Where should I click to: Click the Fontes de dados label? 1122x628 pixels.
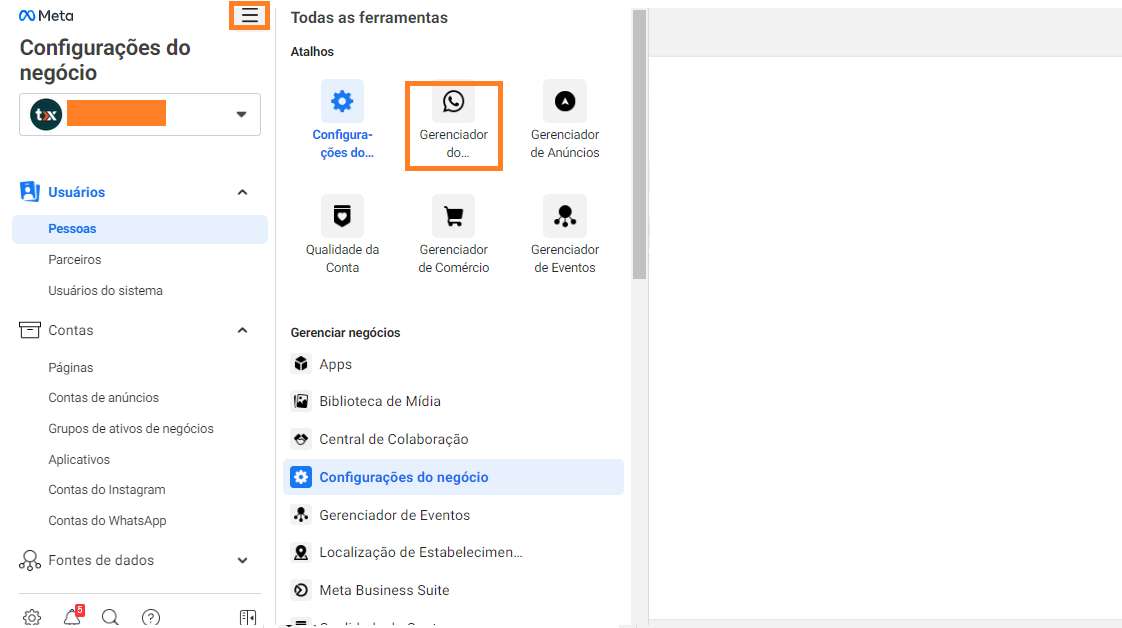[101, 561]
